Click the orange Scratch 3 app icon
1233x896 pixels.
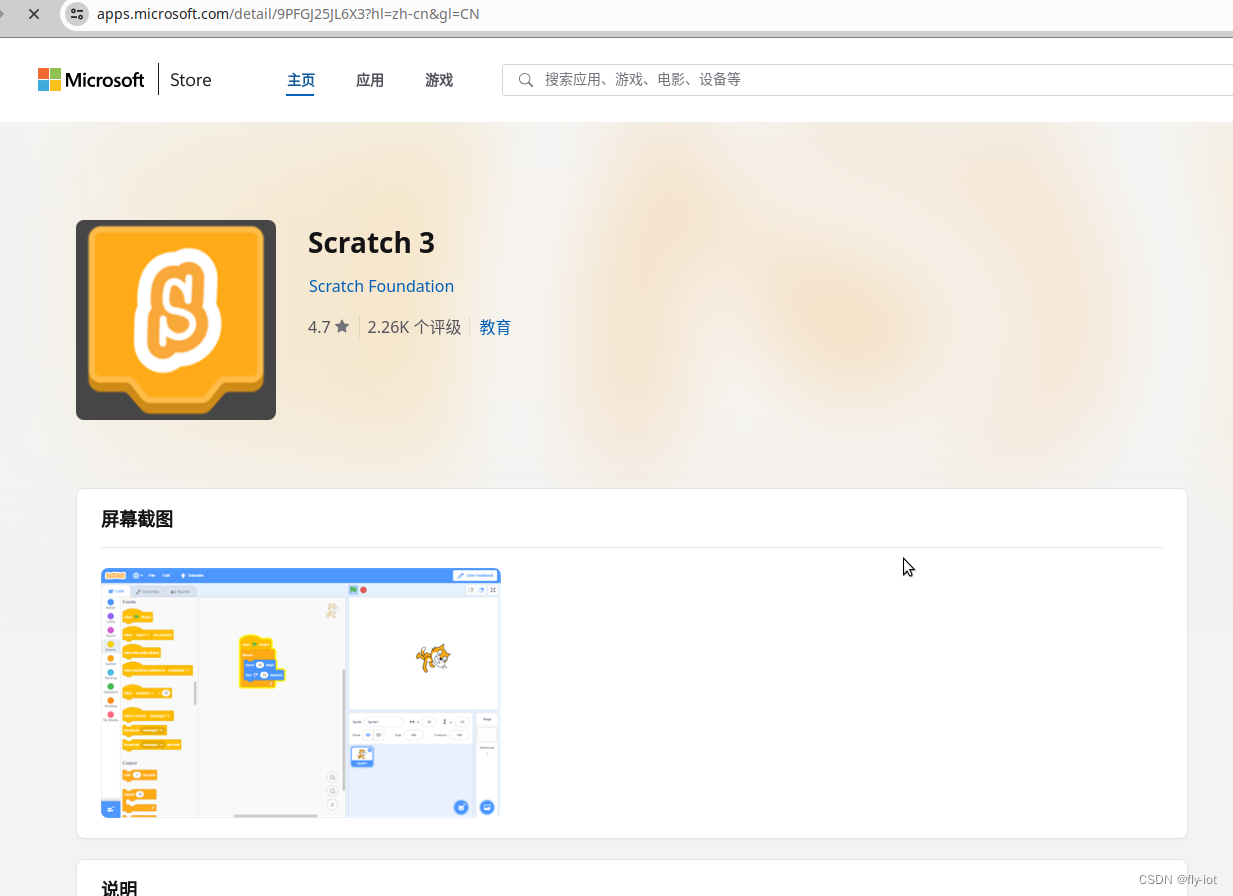(176, 320)
